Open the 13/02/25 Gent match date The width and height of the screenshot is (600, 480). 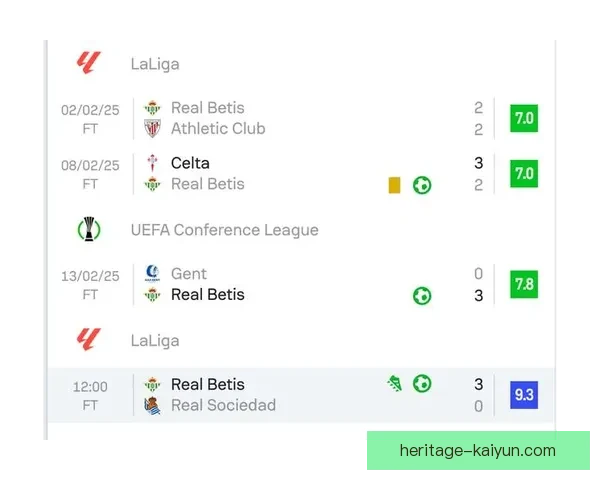[x=90, y=275]
